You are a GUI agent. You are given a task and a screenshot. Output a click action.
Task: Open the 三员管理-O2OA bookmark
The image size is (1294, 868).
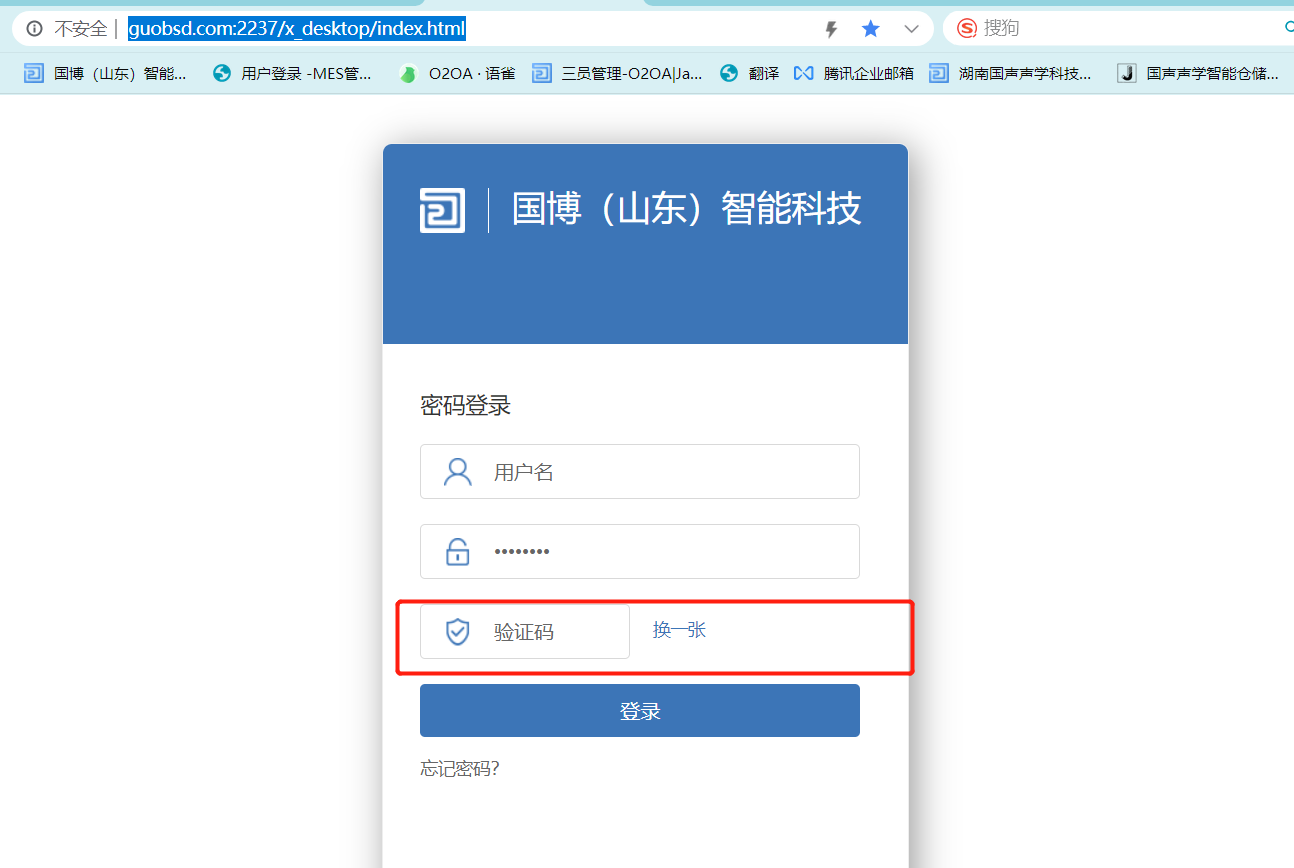tap(617, 73)
